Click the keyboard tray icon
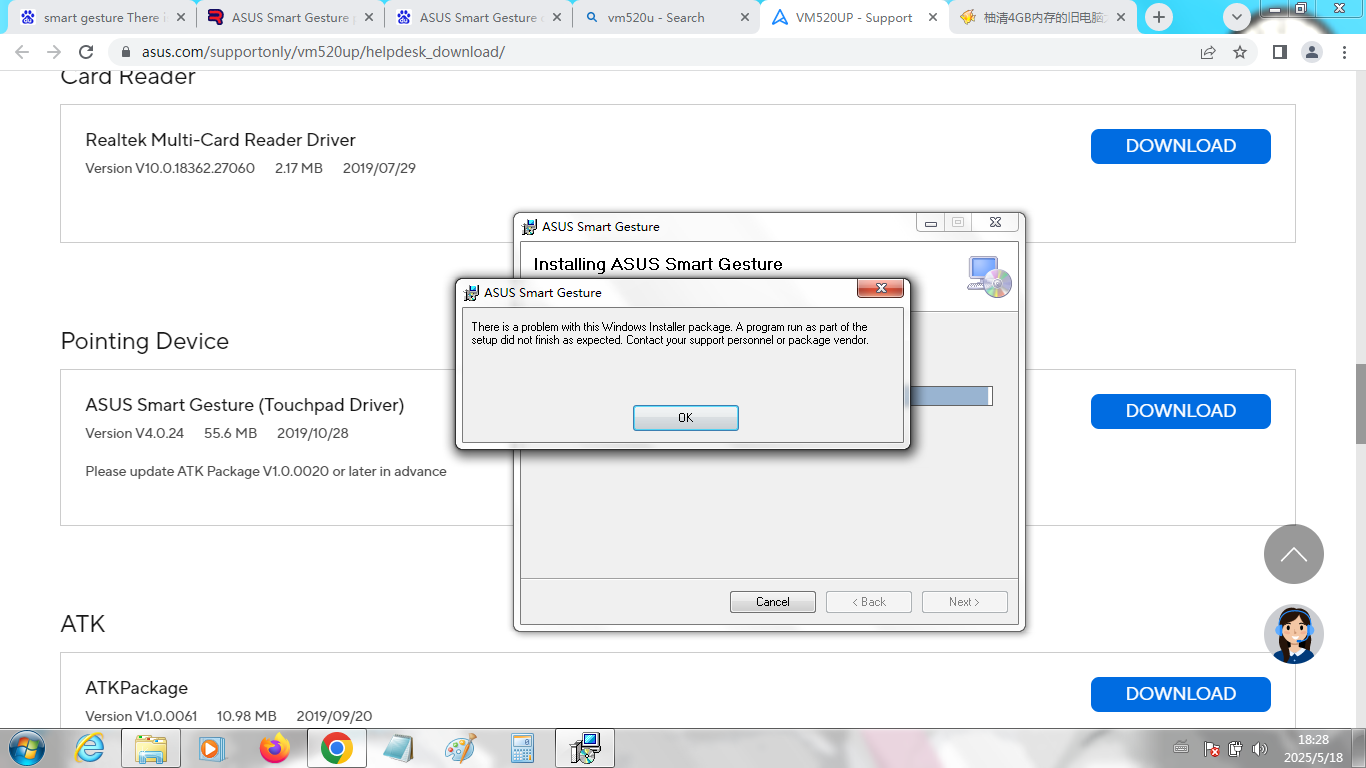This screenshot has height=768, width=1366. pos(1181,748)
